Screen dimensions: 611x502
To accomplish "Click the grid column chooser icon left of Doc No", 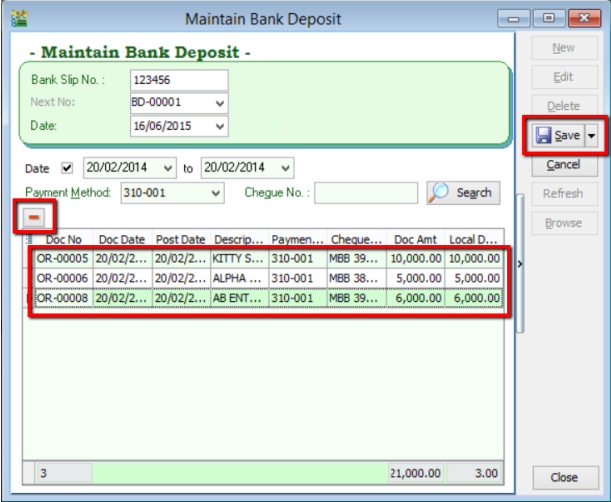I will [x=27, y=240].
